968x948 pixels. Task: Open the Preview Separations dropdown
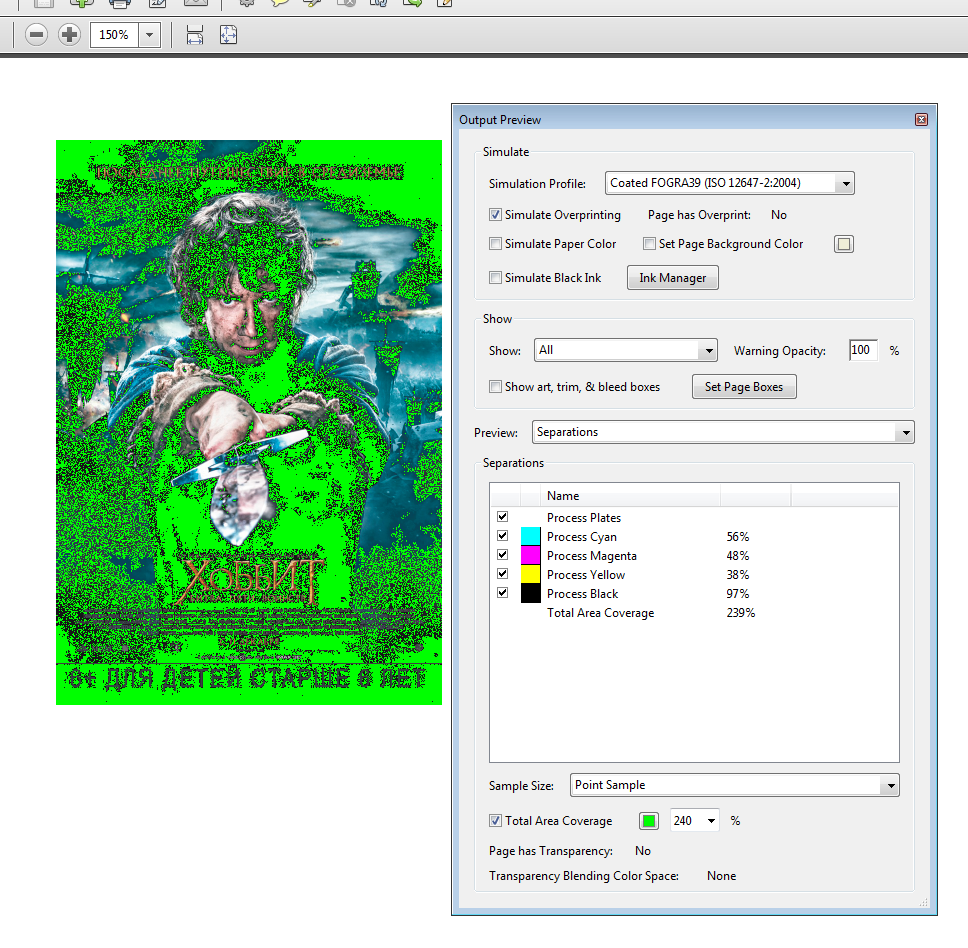723,432
